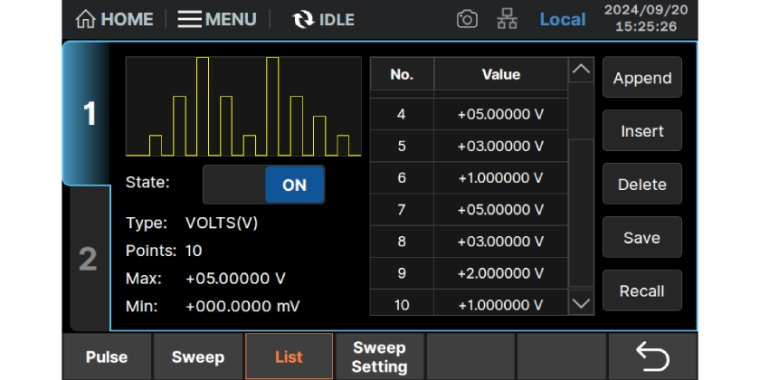Open the Pulse tab
This screenshot has width=760, height=380.
107,357
